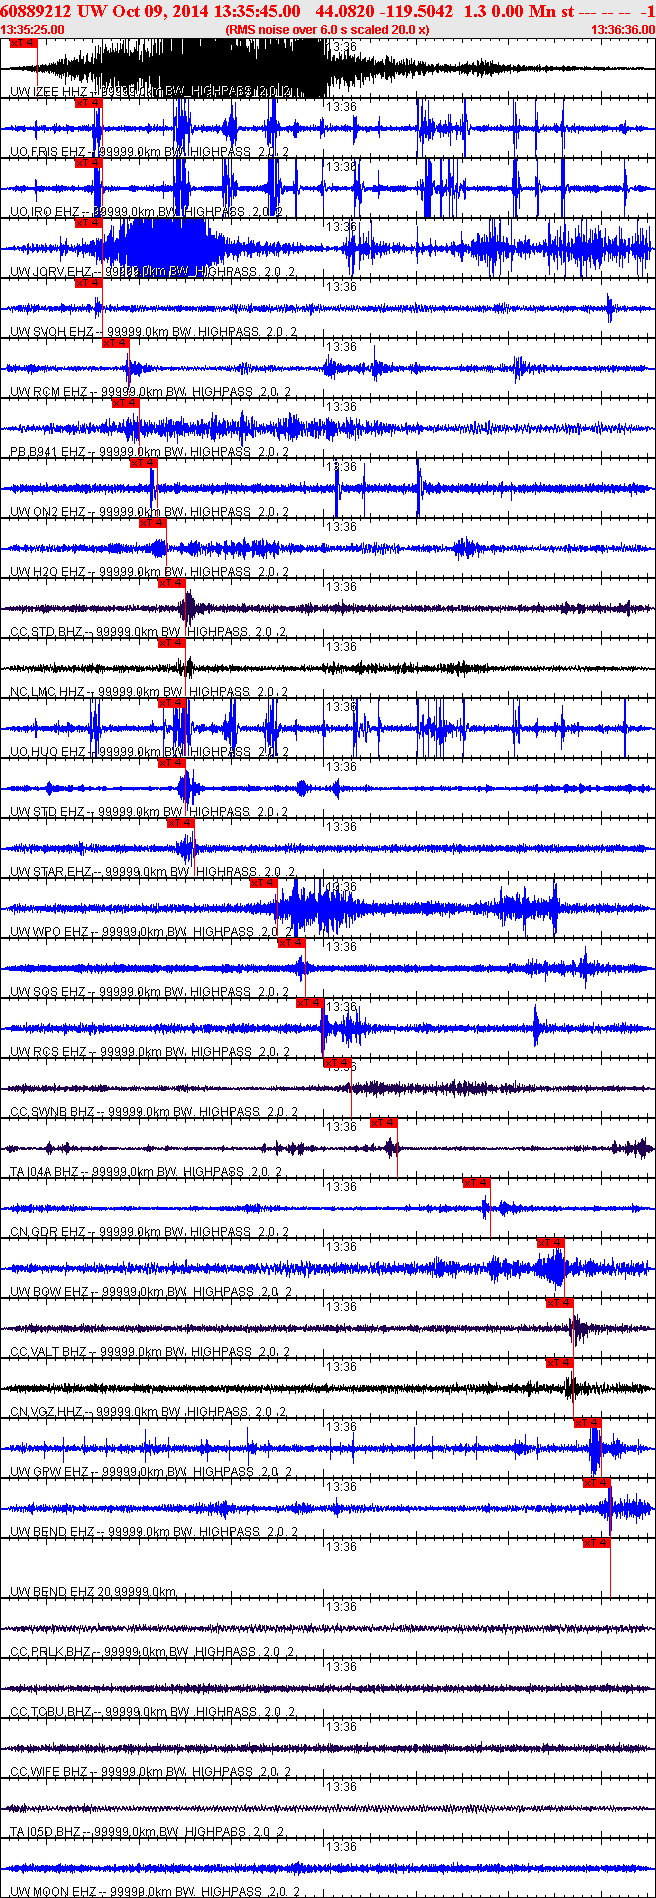Select the UO FRIS EHZ station label
Viewport: 656px width, 1898px height.
[149, 152]
